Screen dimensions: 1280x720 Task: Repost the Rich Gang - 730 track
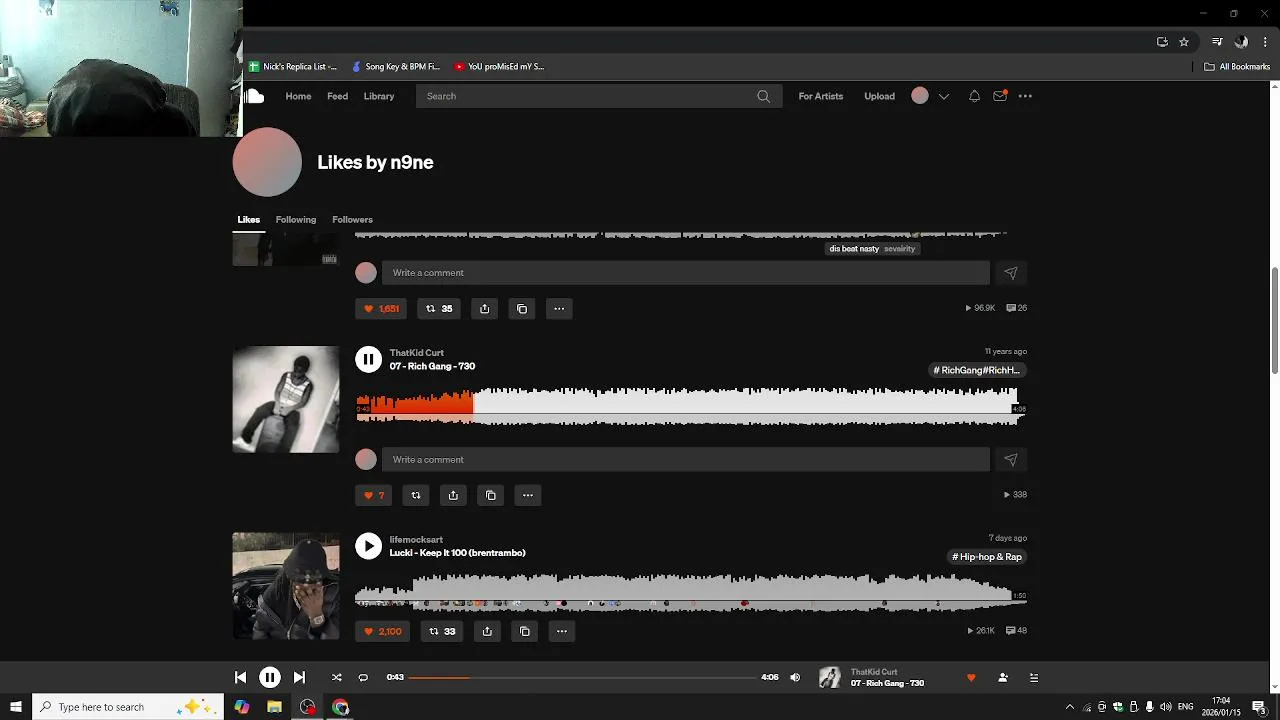pos(416,495)
